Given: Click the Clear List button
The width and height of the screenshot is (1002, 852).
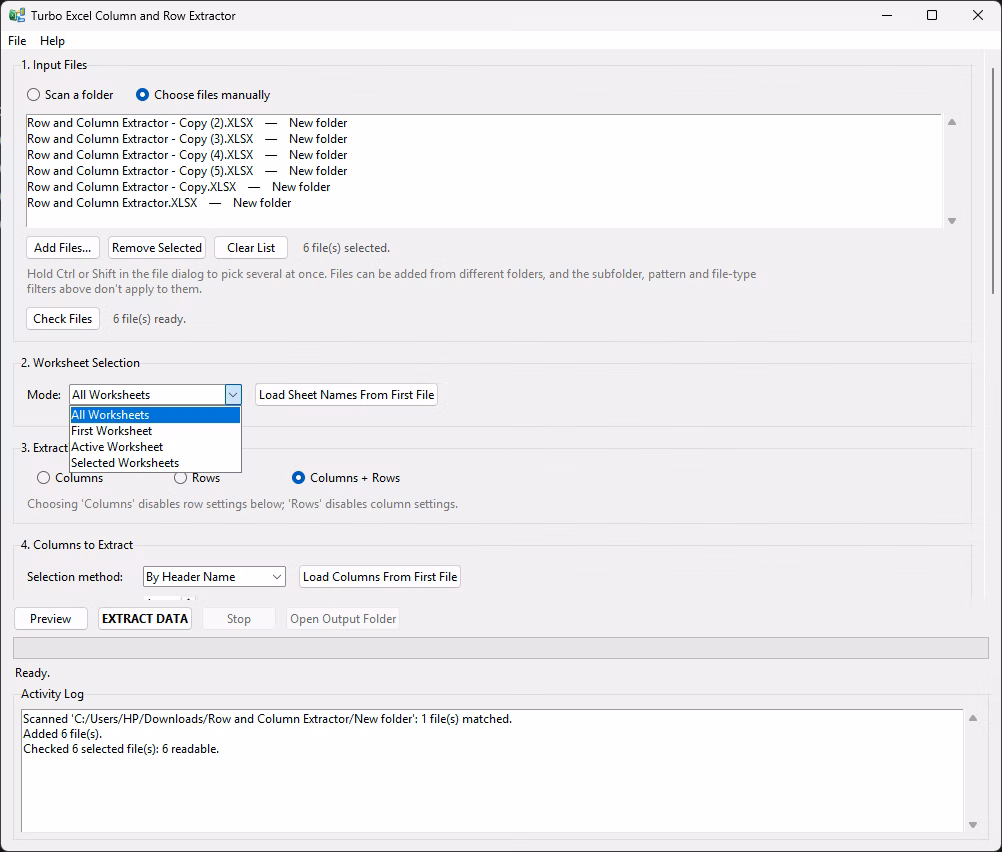Looking at the screenshot, I should (251, 248).
